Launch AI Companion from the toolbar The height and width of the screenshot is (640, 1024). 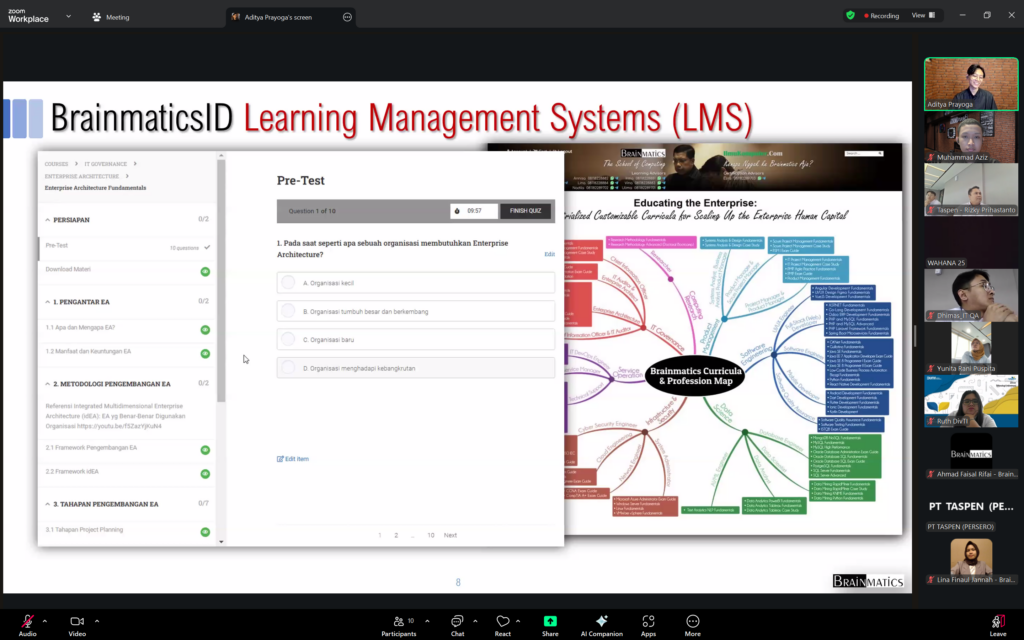(x=601, y=621)
